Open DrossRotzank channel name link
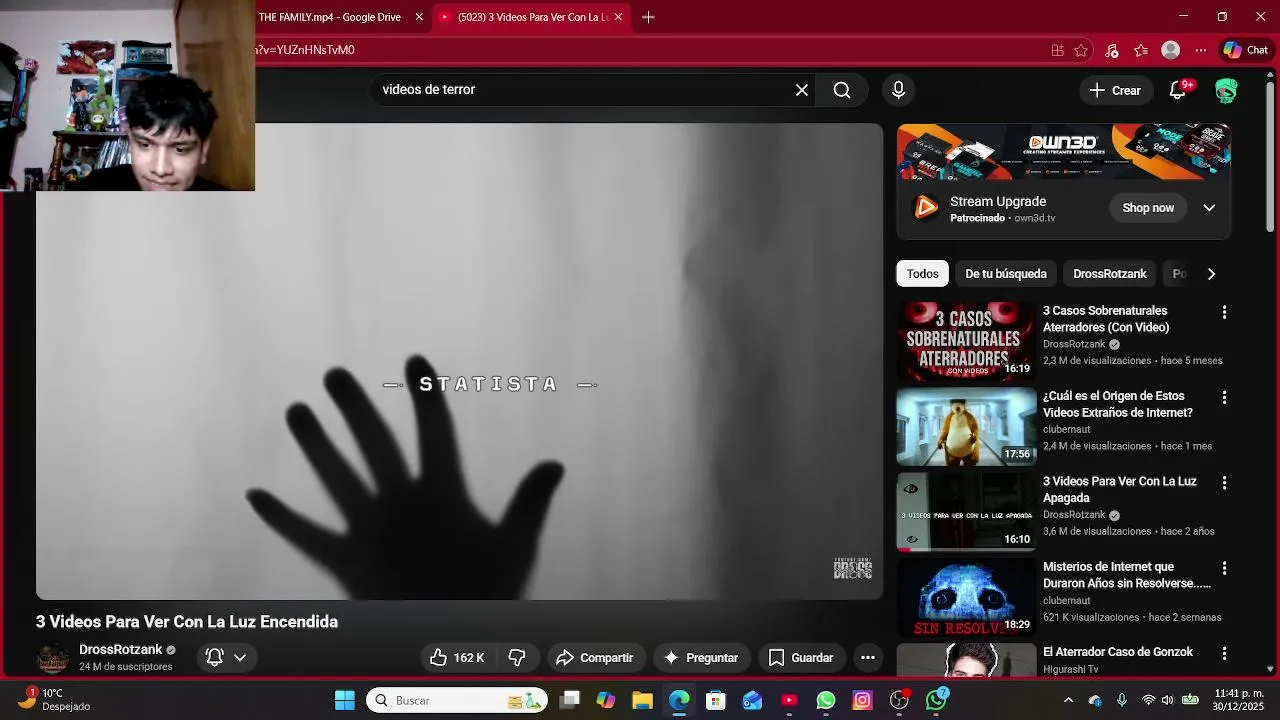 coord(120,650)
